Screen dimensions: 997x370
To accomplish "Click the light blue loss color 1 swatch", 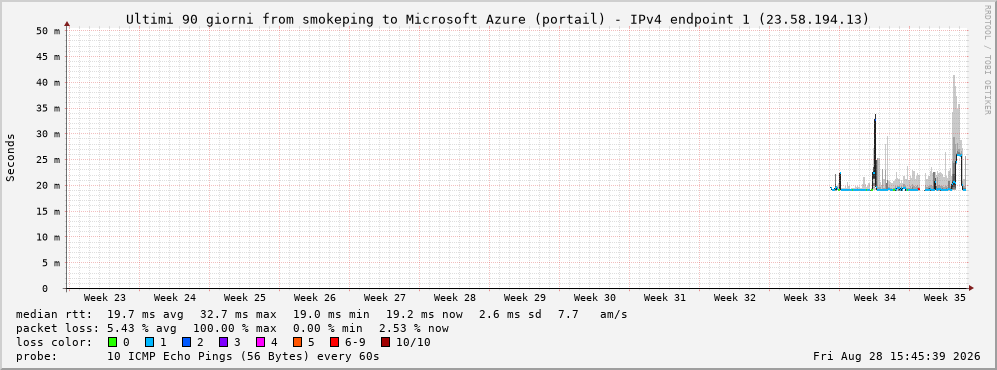I will tap(149, 342).
